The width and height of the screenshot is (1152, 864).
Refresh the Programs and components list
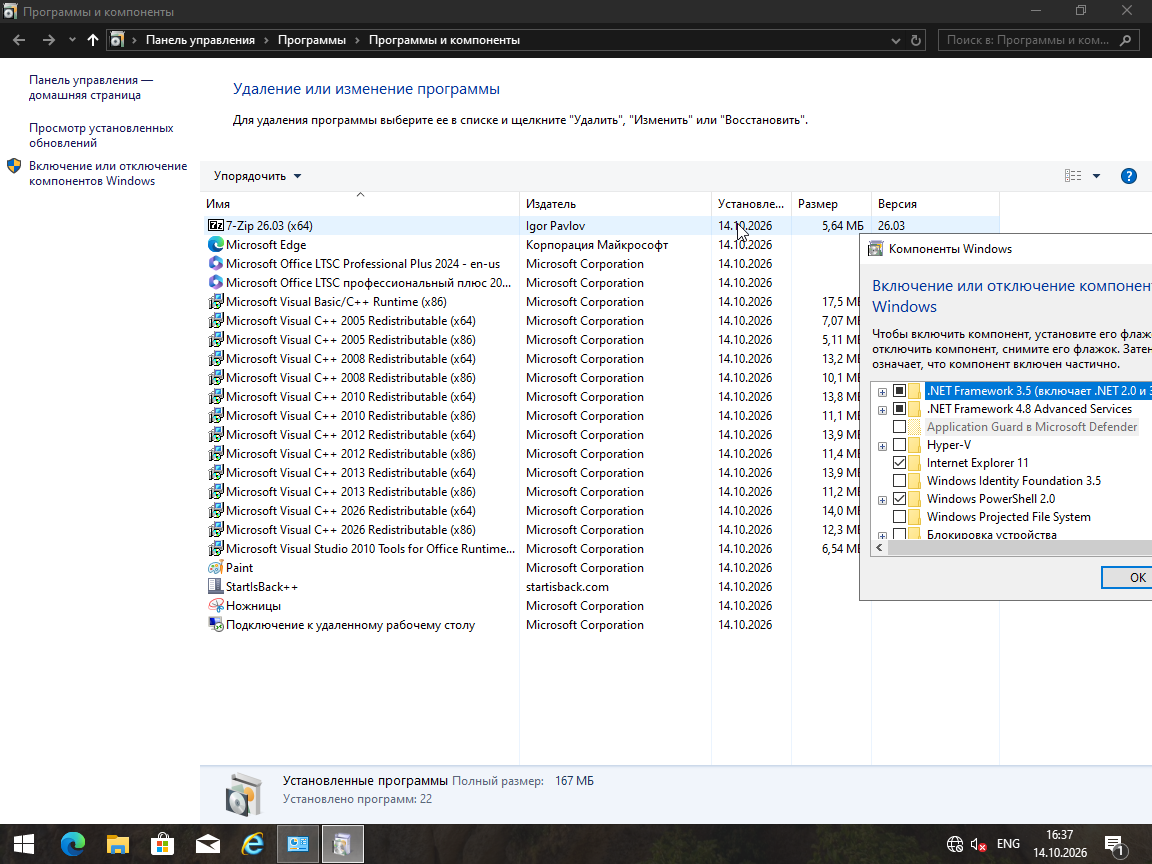(x=915, y=40)
